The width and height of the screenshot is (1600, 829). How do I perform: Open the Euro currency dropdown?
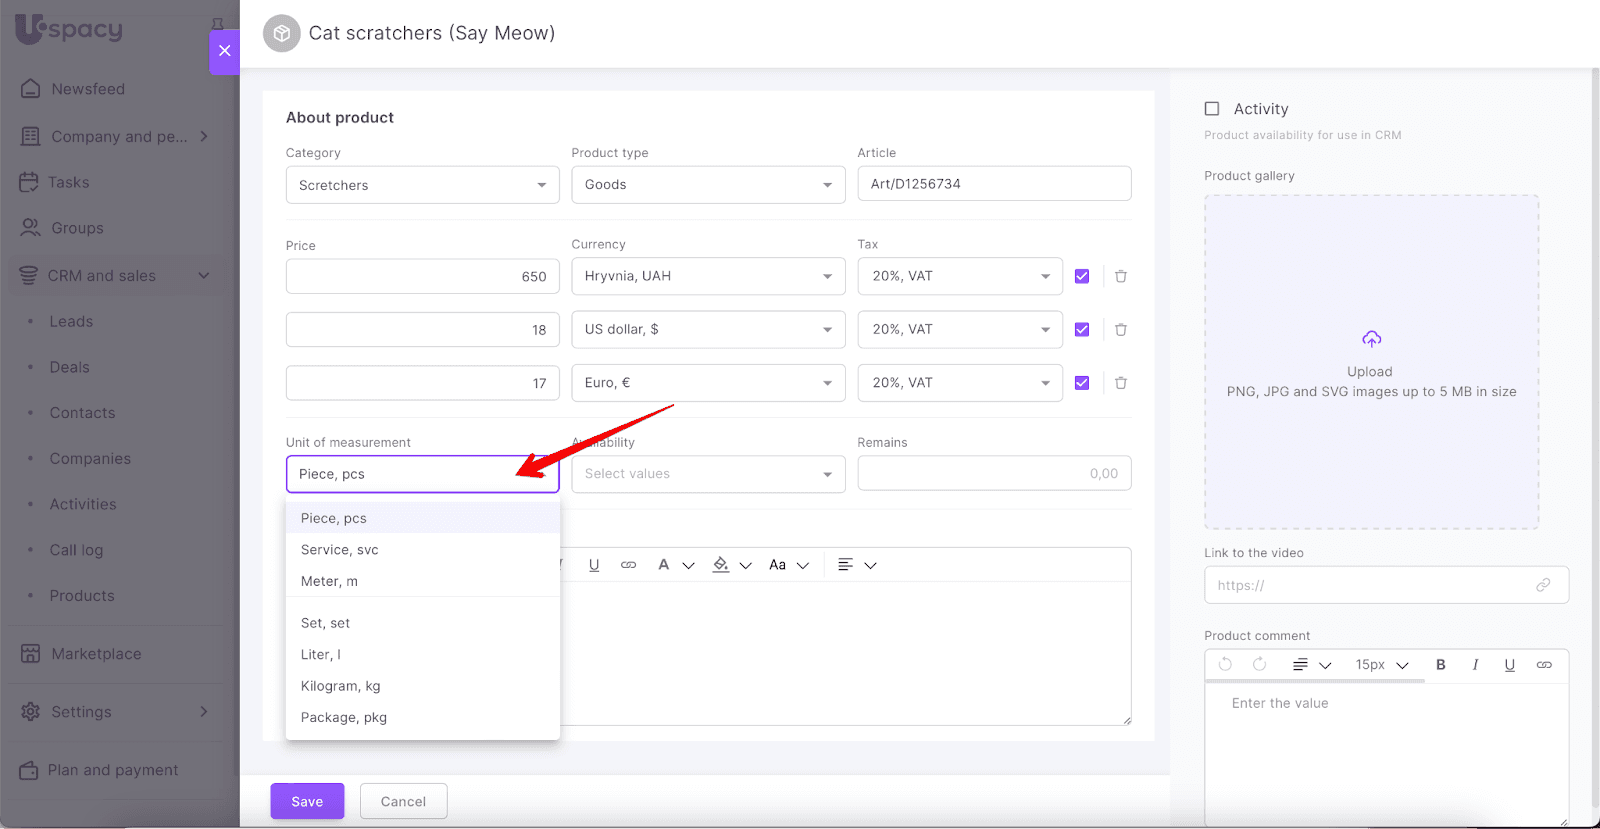pyautogui.click(x=708, y=383)
